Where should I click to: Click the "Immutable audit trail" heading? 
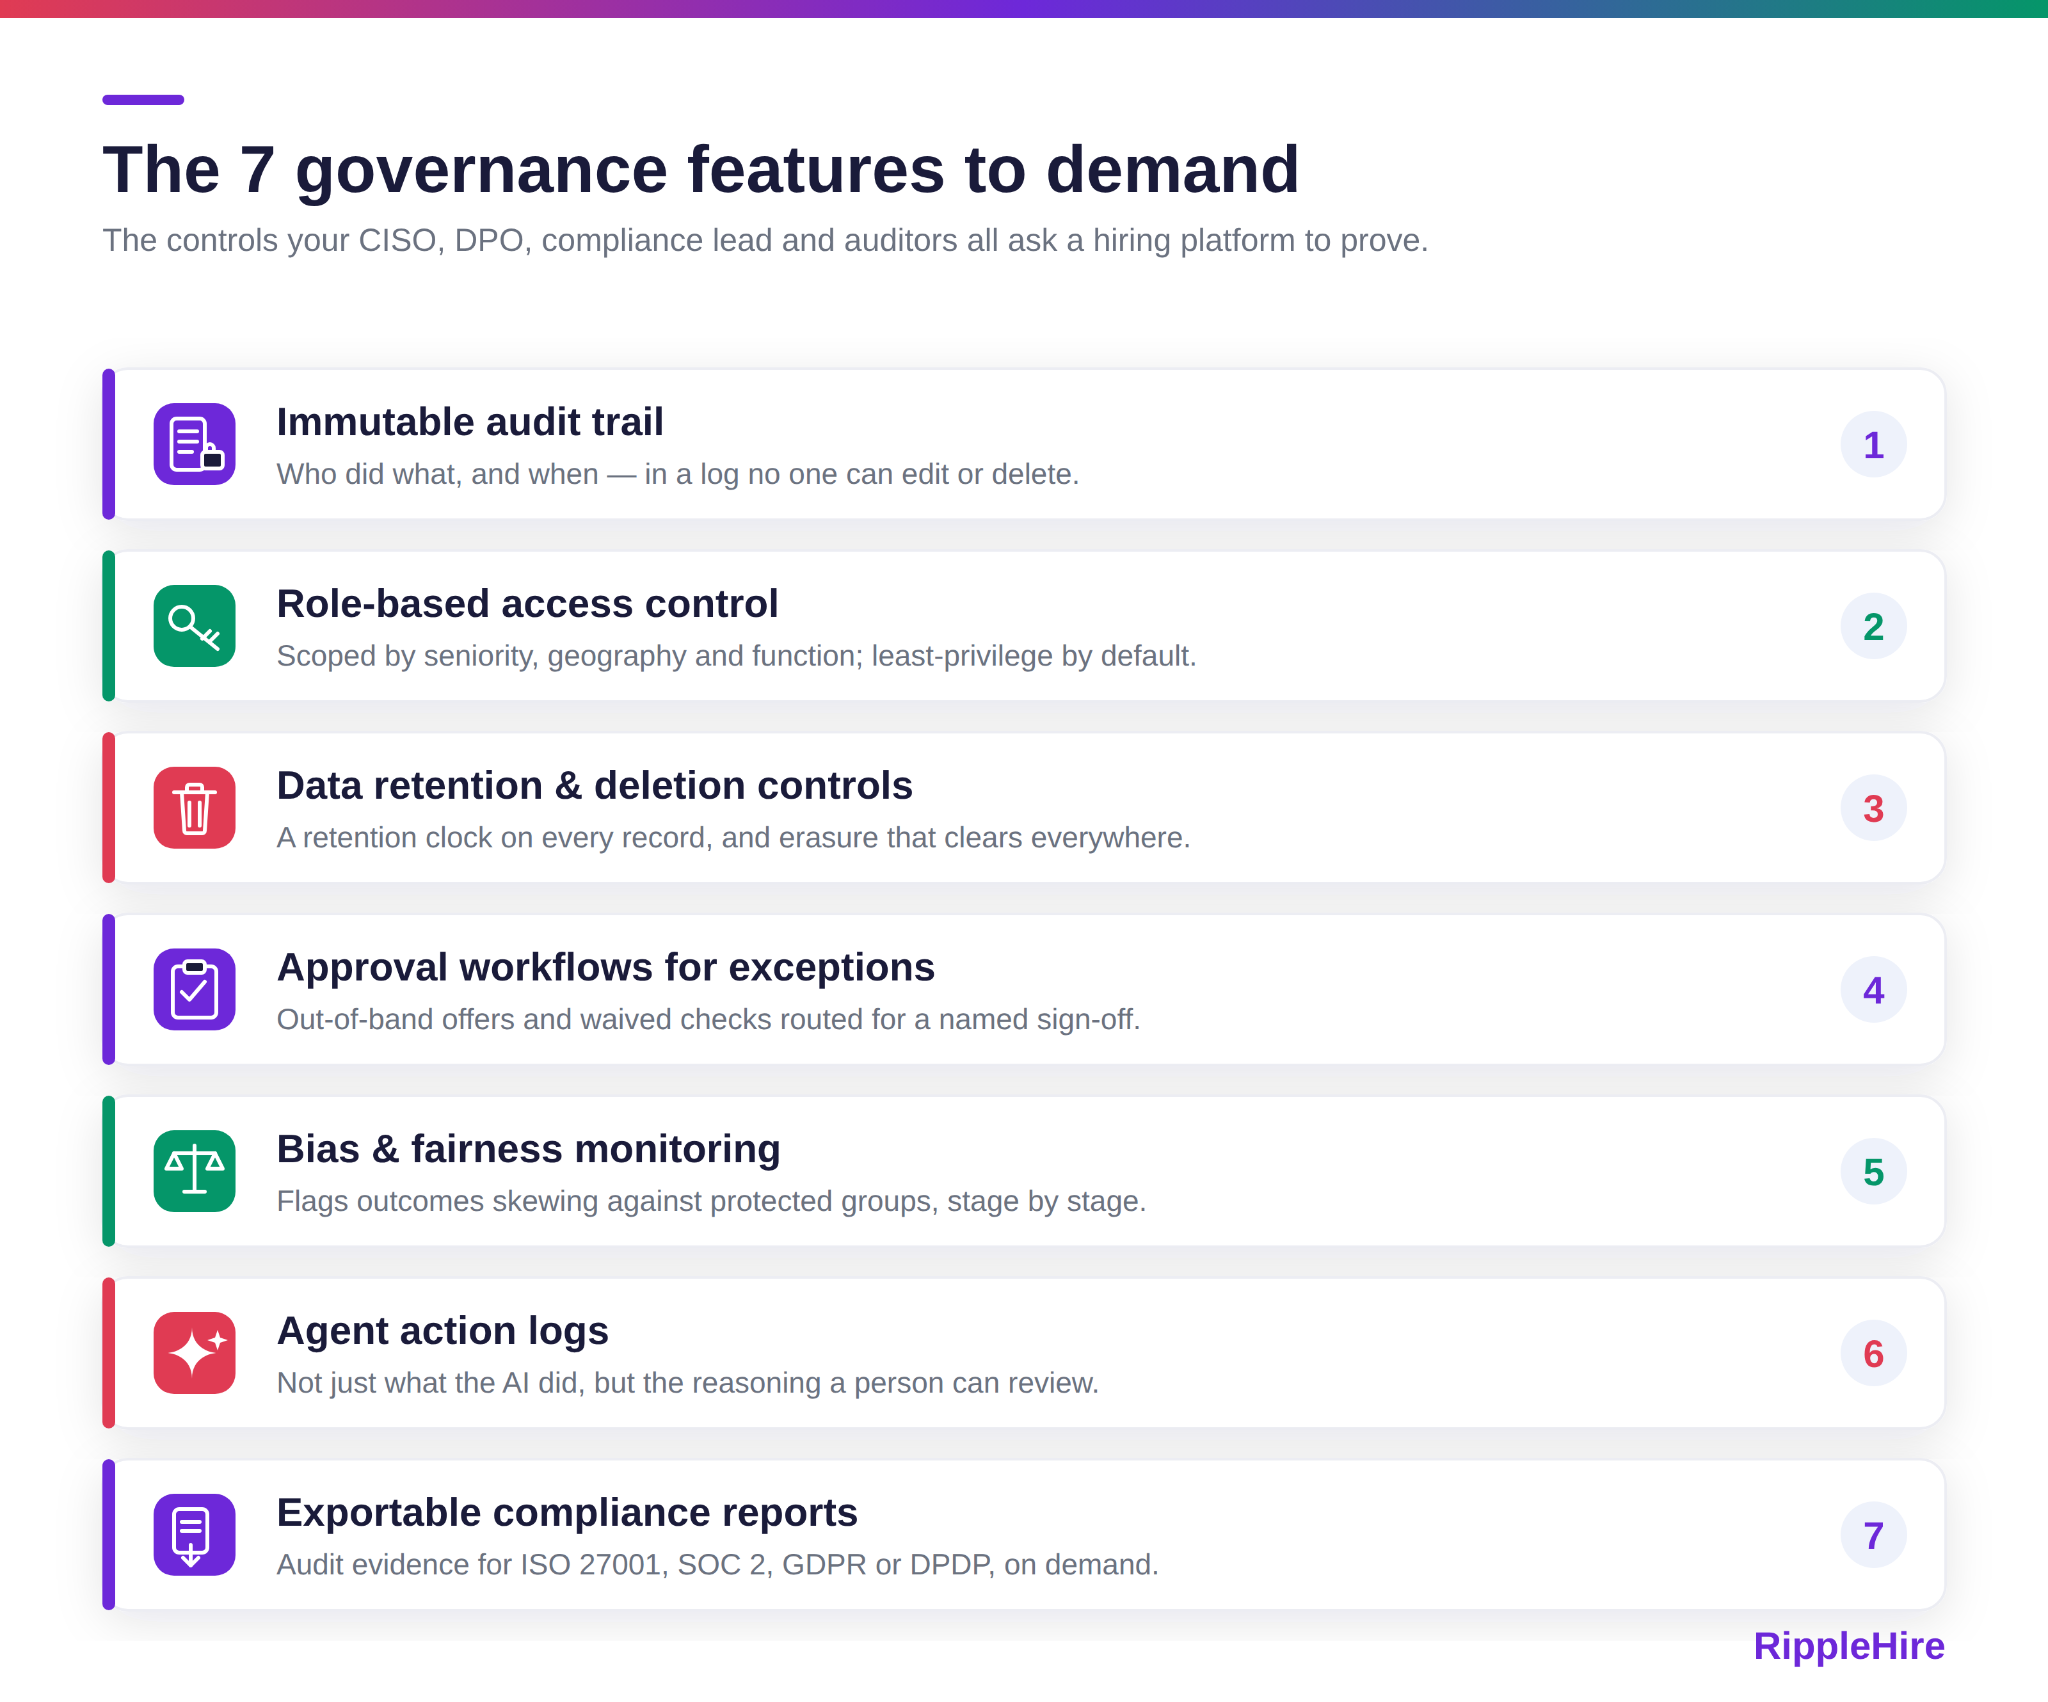[470, 422]
